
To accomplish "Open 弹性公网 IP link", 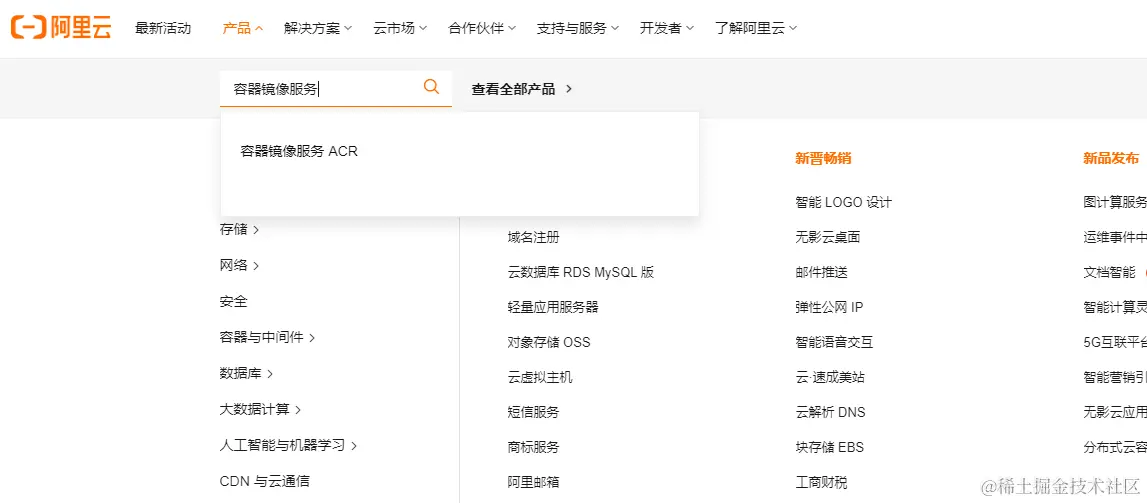I will coord(830,307).
